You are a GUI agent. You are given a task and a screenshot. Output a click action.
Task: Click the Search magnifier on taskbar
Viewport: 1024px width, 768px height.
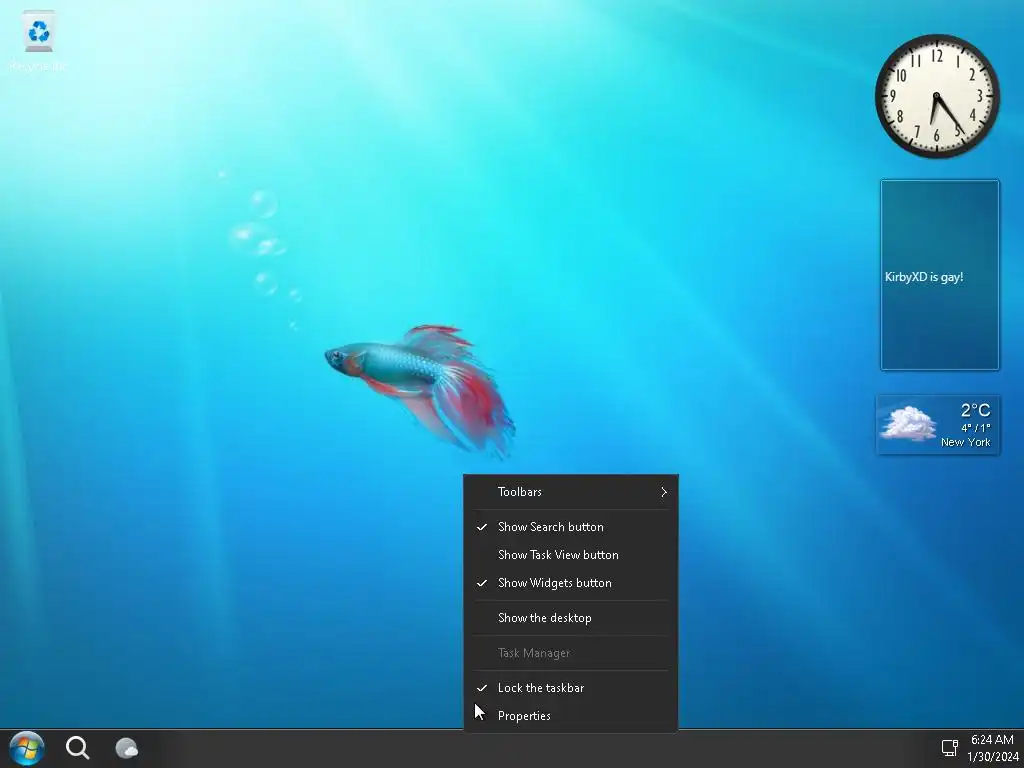78,748
